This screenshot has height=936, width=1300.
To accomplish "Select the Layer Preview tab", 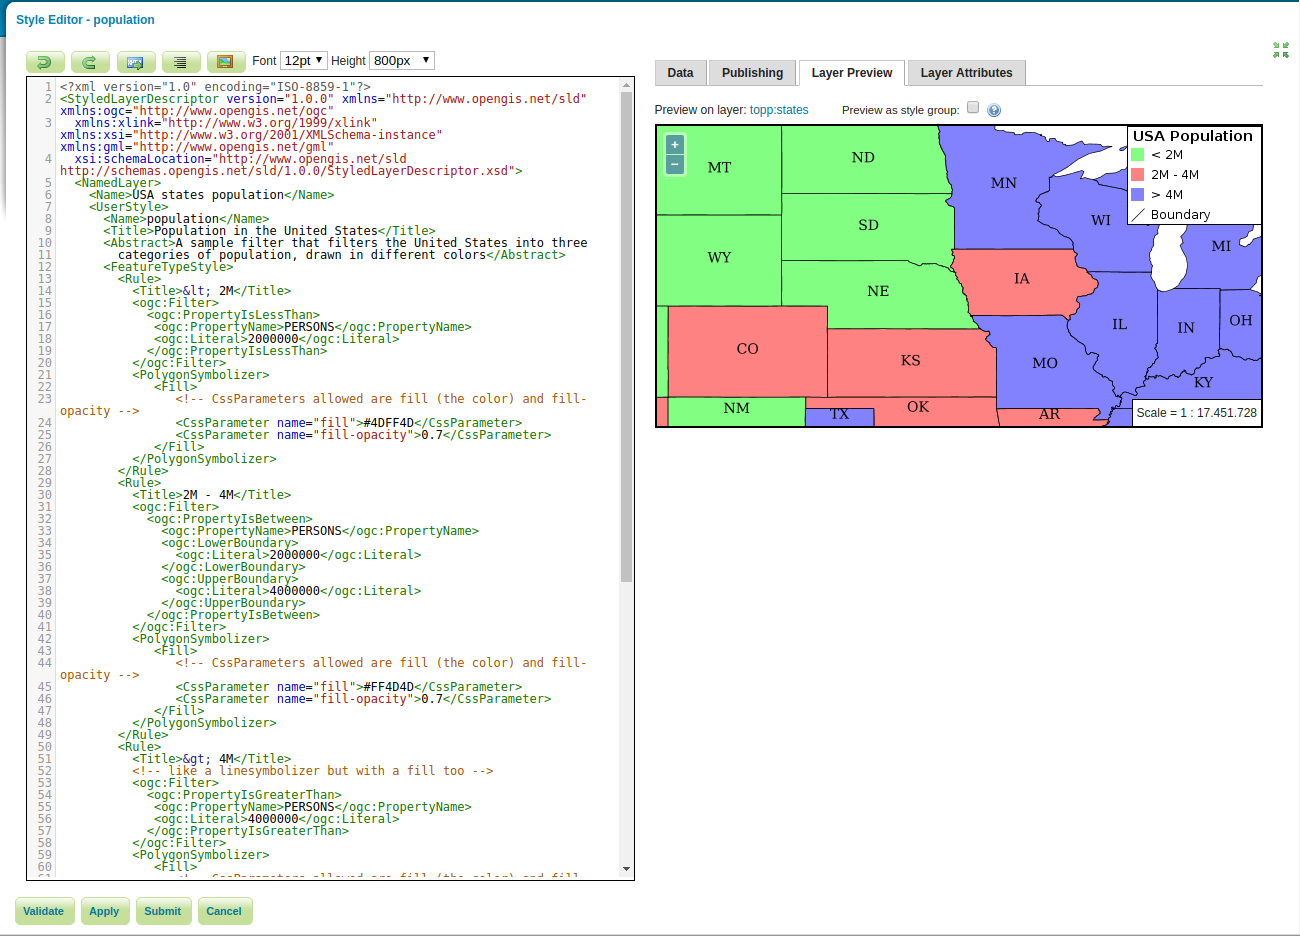I will 852,73.
